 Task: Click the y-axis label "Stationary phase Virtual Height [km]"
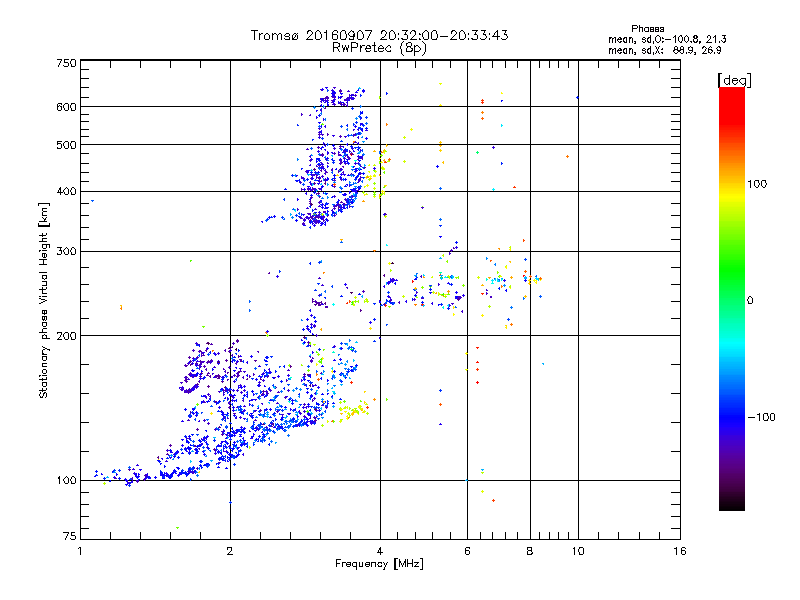tap(44, 300)
